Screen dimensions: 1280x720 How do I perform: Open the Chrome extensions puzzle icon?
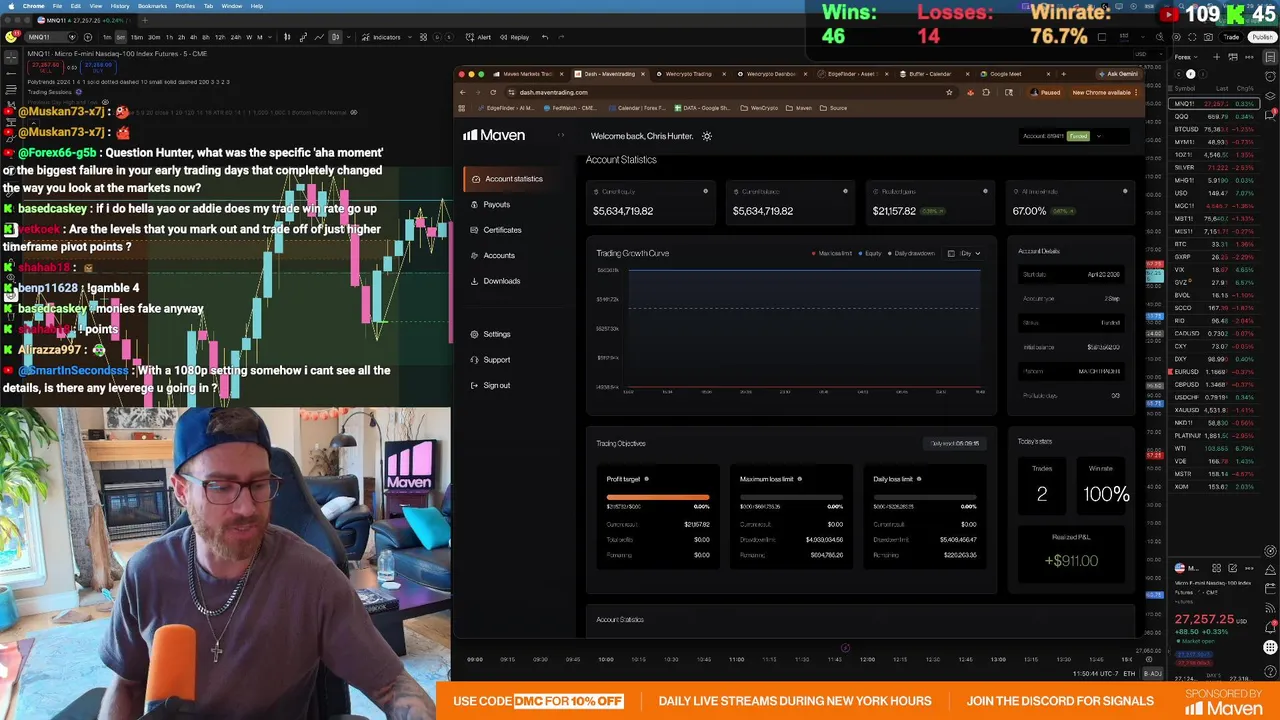pos(986,92)
